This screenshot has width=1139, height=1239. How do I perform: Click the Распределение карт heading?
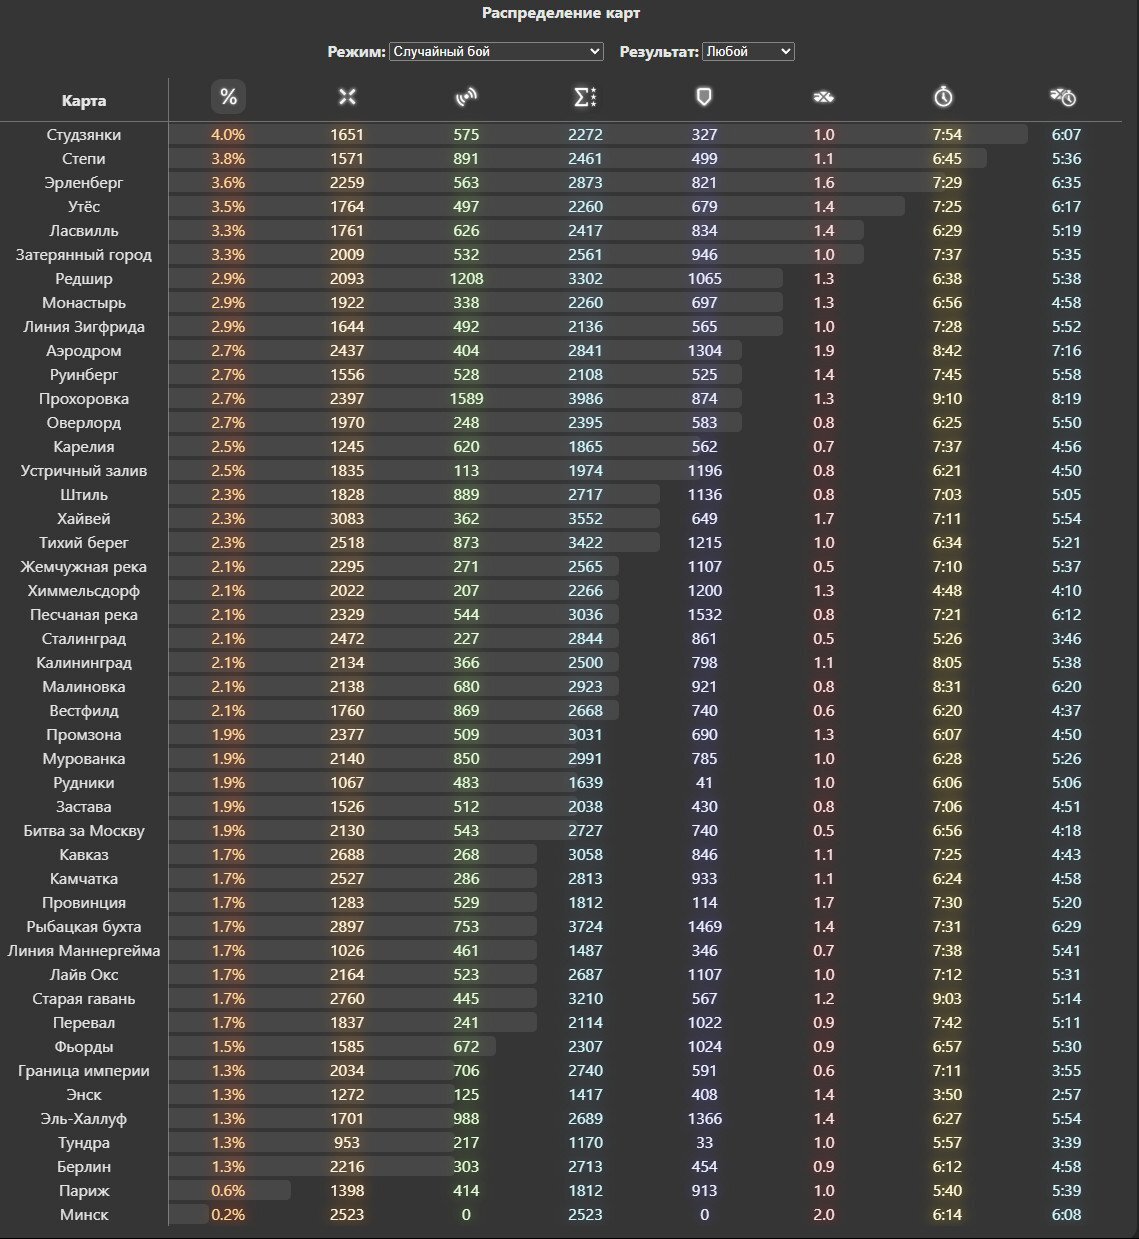(561, 13)
